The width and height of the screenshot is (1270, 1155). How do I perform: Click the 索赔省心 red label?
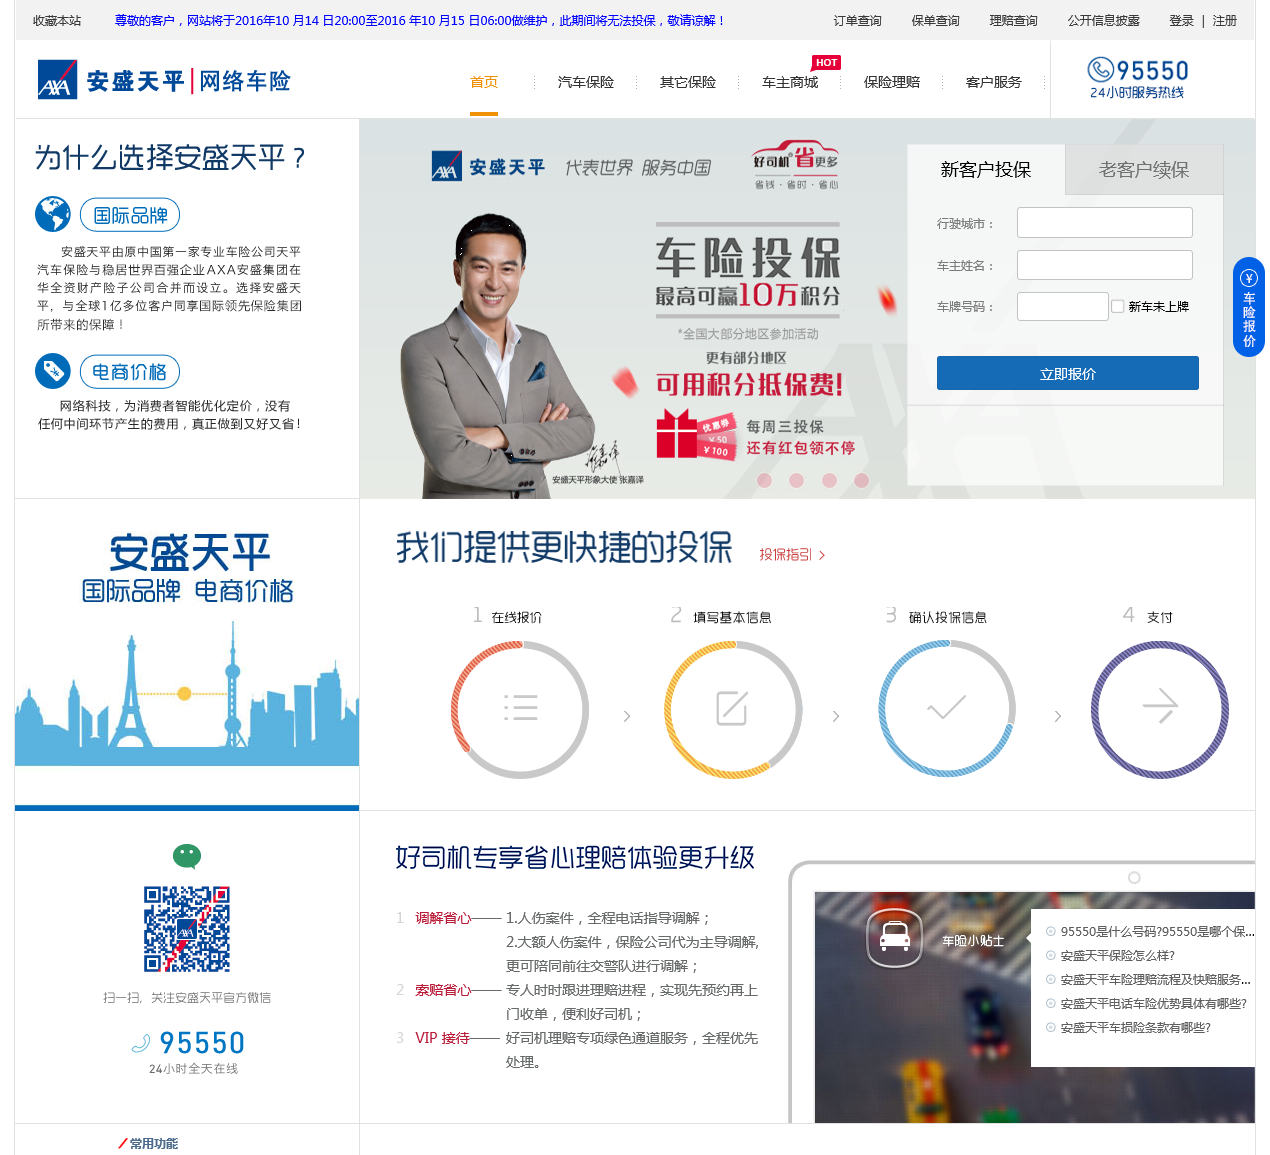pos(443,990)
